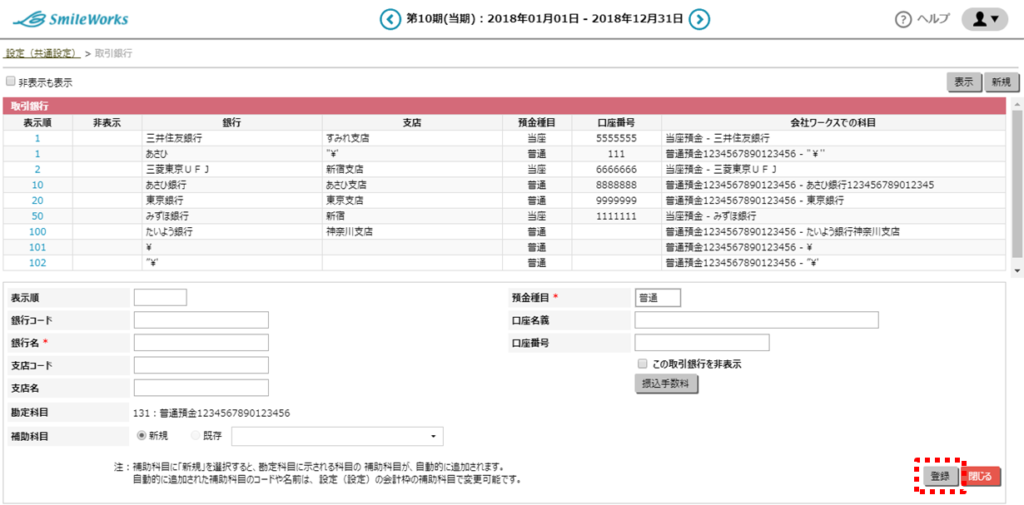The image size is (1024, 505).
Task: Click the scrollbar up arrow
Action: 1016,103
